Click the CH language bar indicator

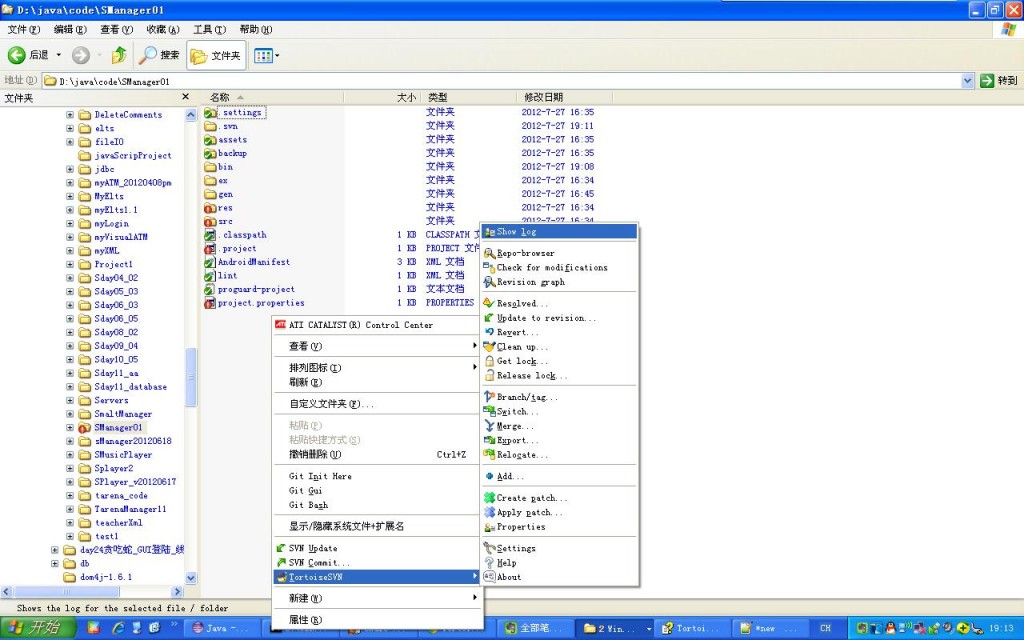(825, 628)
